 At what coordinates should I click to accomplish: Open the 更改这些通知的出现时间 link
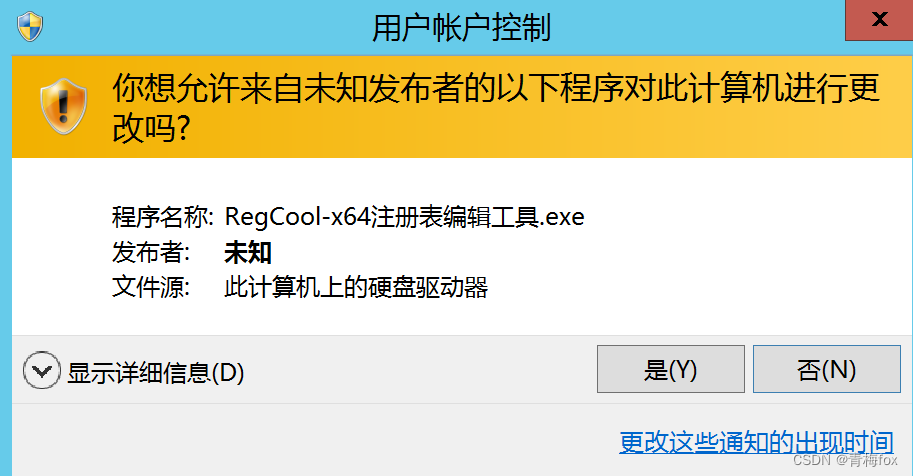(x=756, y=442)
